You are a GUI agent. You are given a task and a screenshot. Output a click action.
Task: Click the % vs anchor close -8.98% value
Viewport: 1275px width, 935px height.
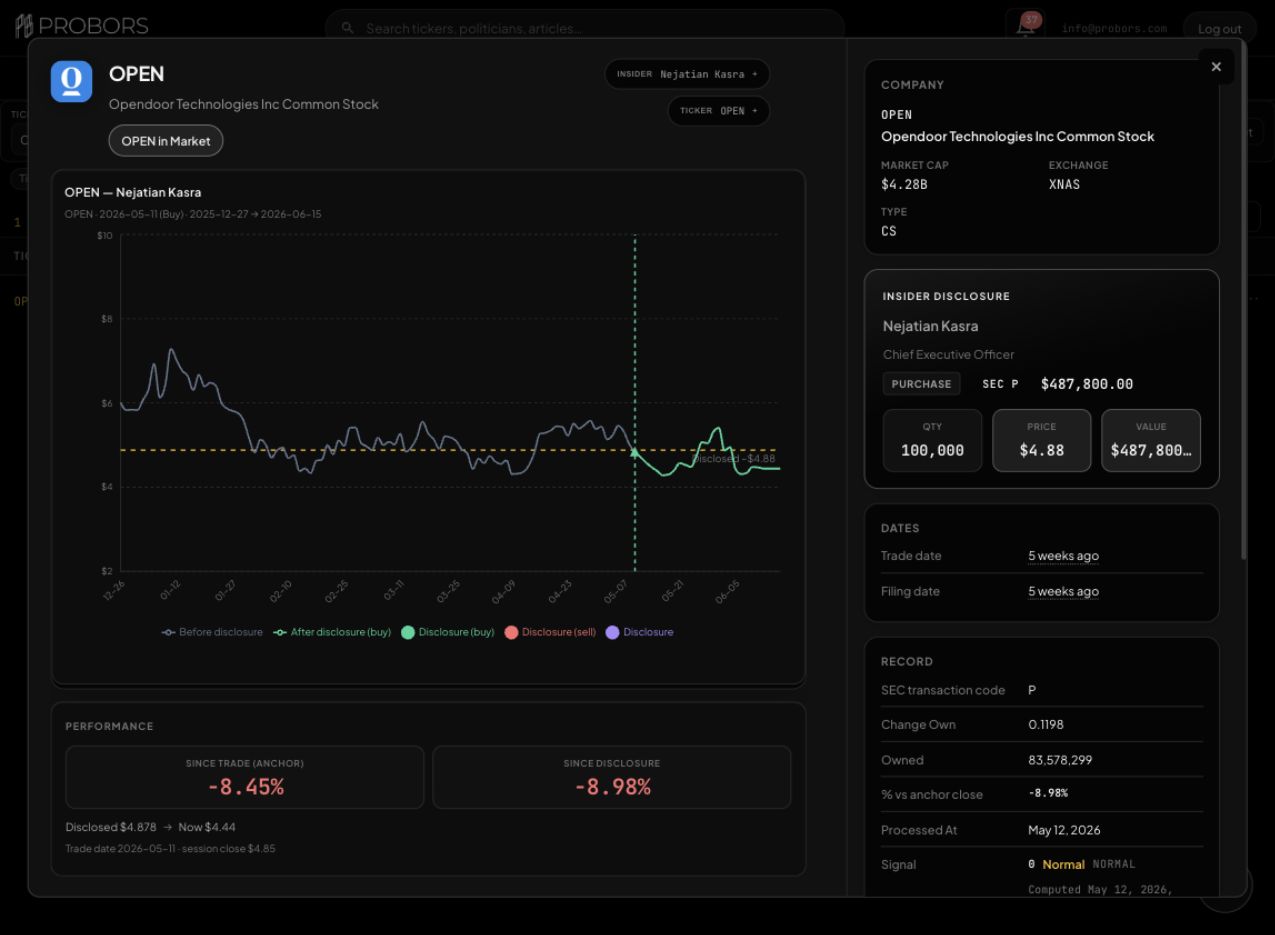click(1048, 793)
